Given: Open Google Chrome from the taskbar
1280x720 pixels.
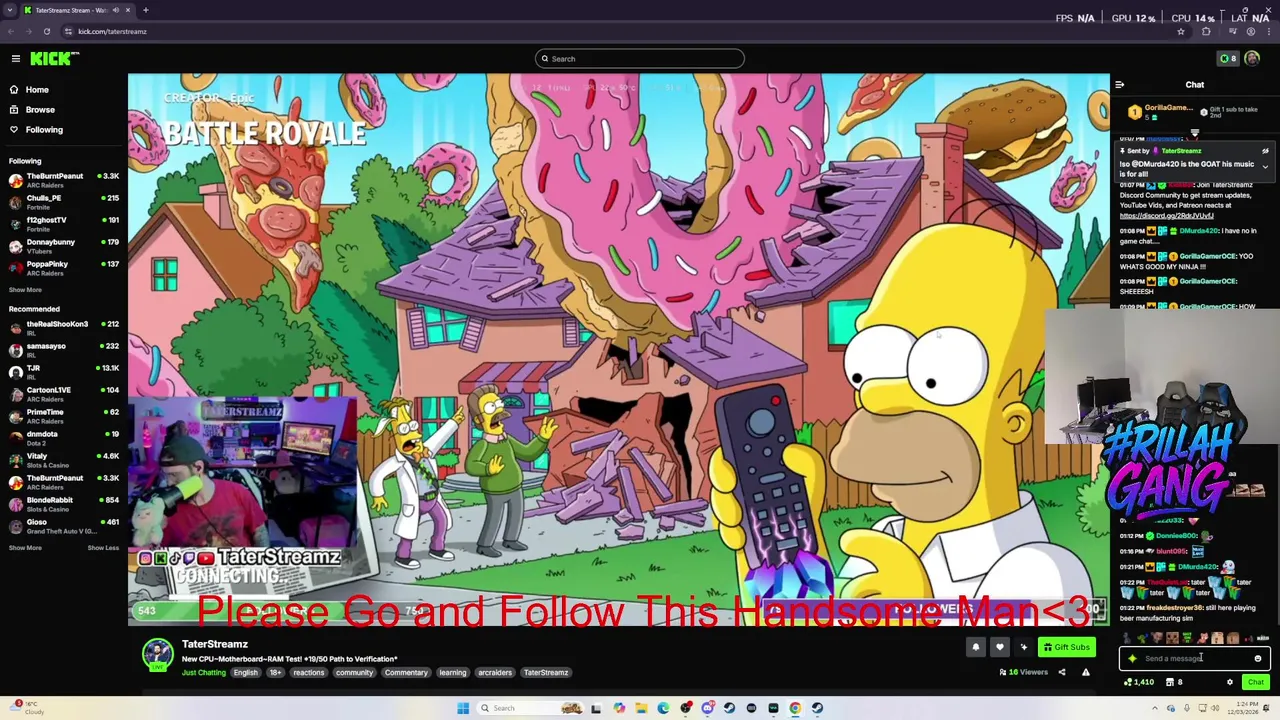Looking at the screenshot, I should (795, 709).
